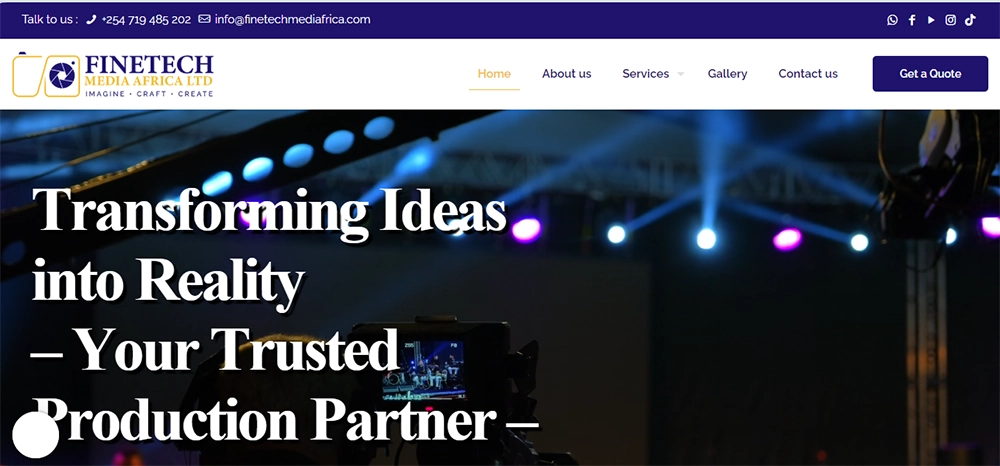Click the FINETECH MEDIA AFRICA LTD logo text
This screenshot has height=466, width=1000.
[x=149, y=75]
